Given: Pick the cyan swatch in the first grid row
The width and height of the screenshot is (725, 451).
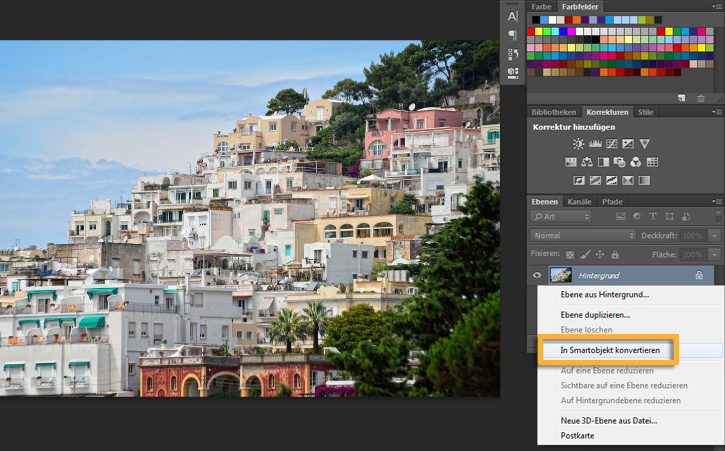Looking at the screenshot, I should [x=555, y=31].
